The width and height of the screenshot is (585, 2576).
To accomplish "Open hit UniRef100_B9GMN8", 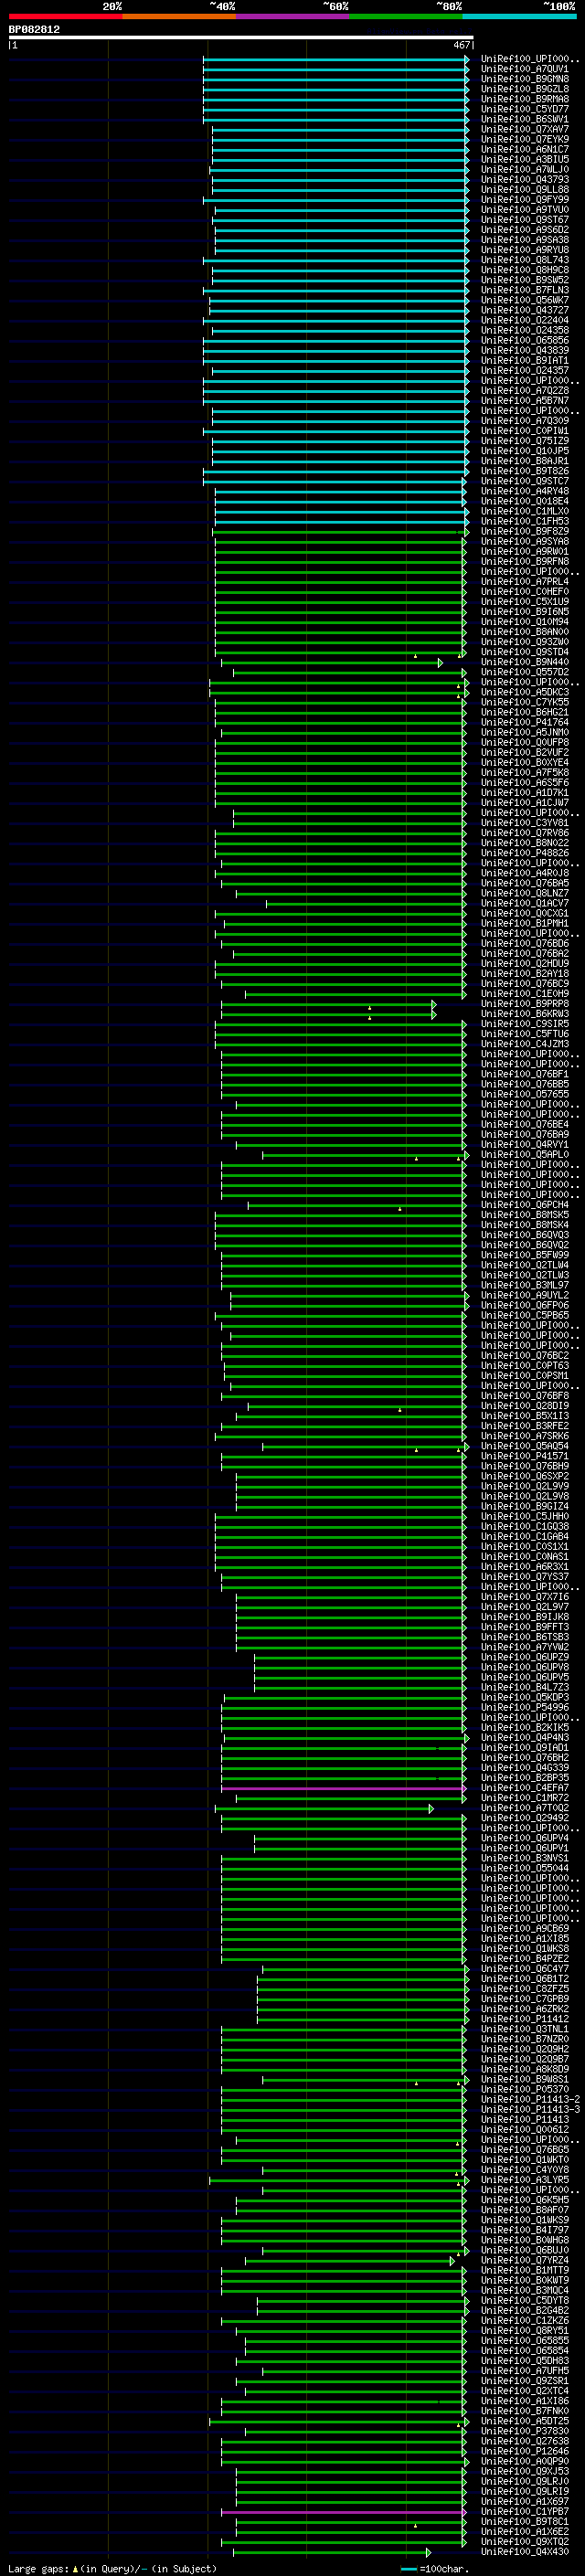I will (524, 79).
